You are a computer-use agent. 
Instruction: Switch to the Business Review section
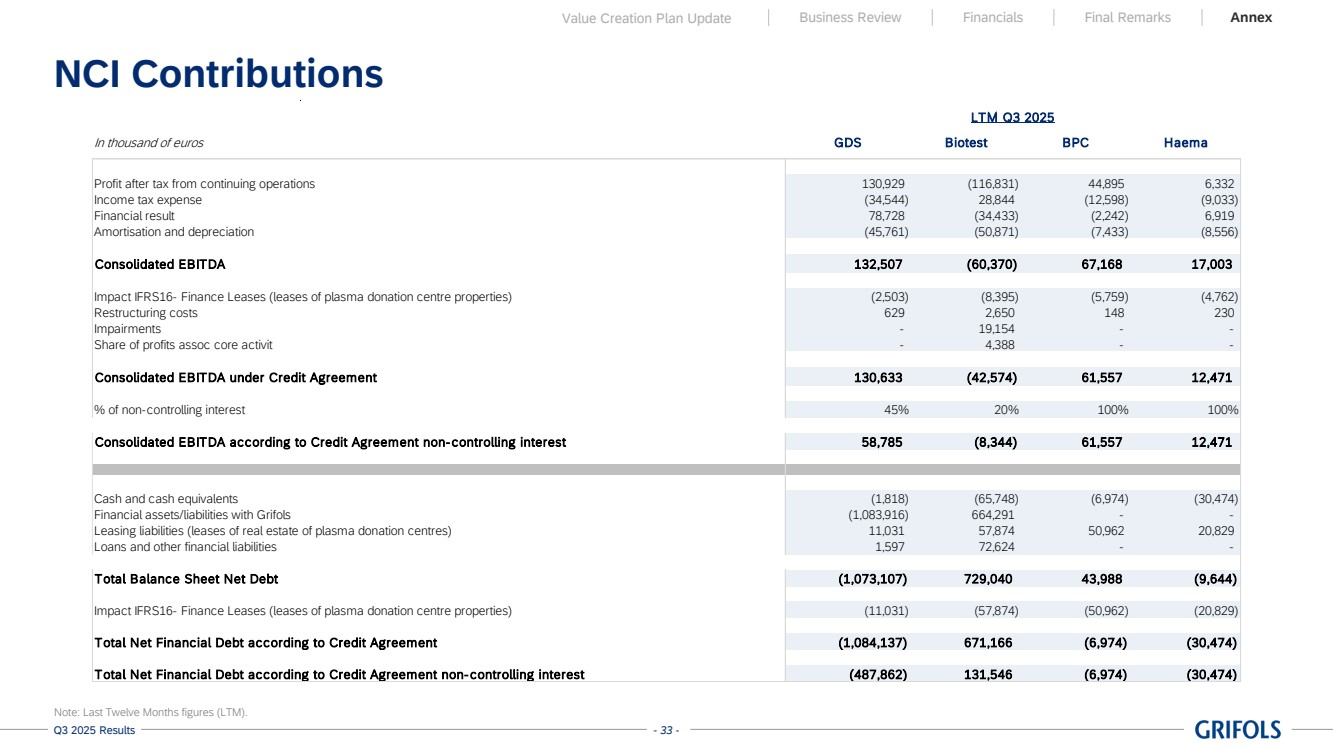click(850, 18)
